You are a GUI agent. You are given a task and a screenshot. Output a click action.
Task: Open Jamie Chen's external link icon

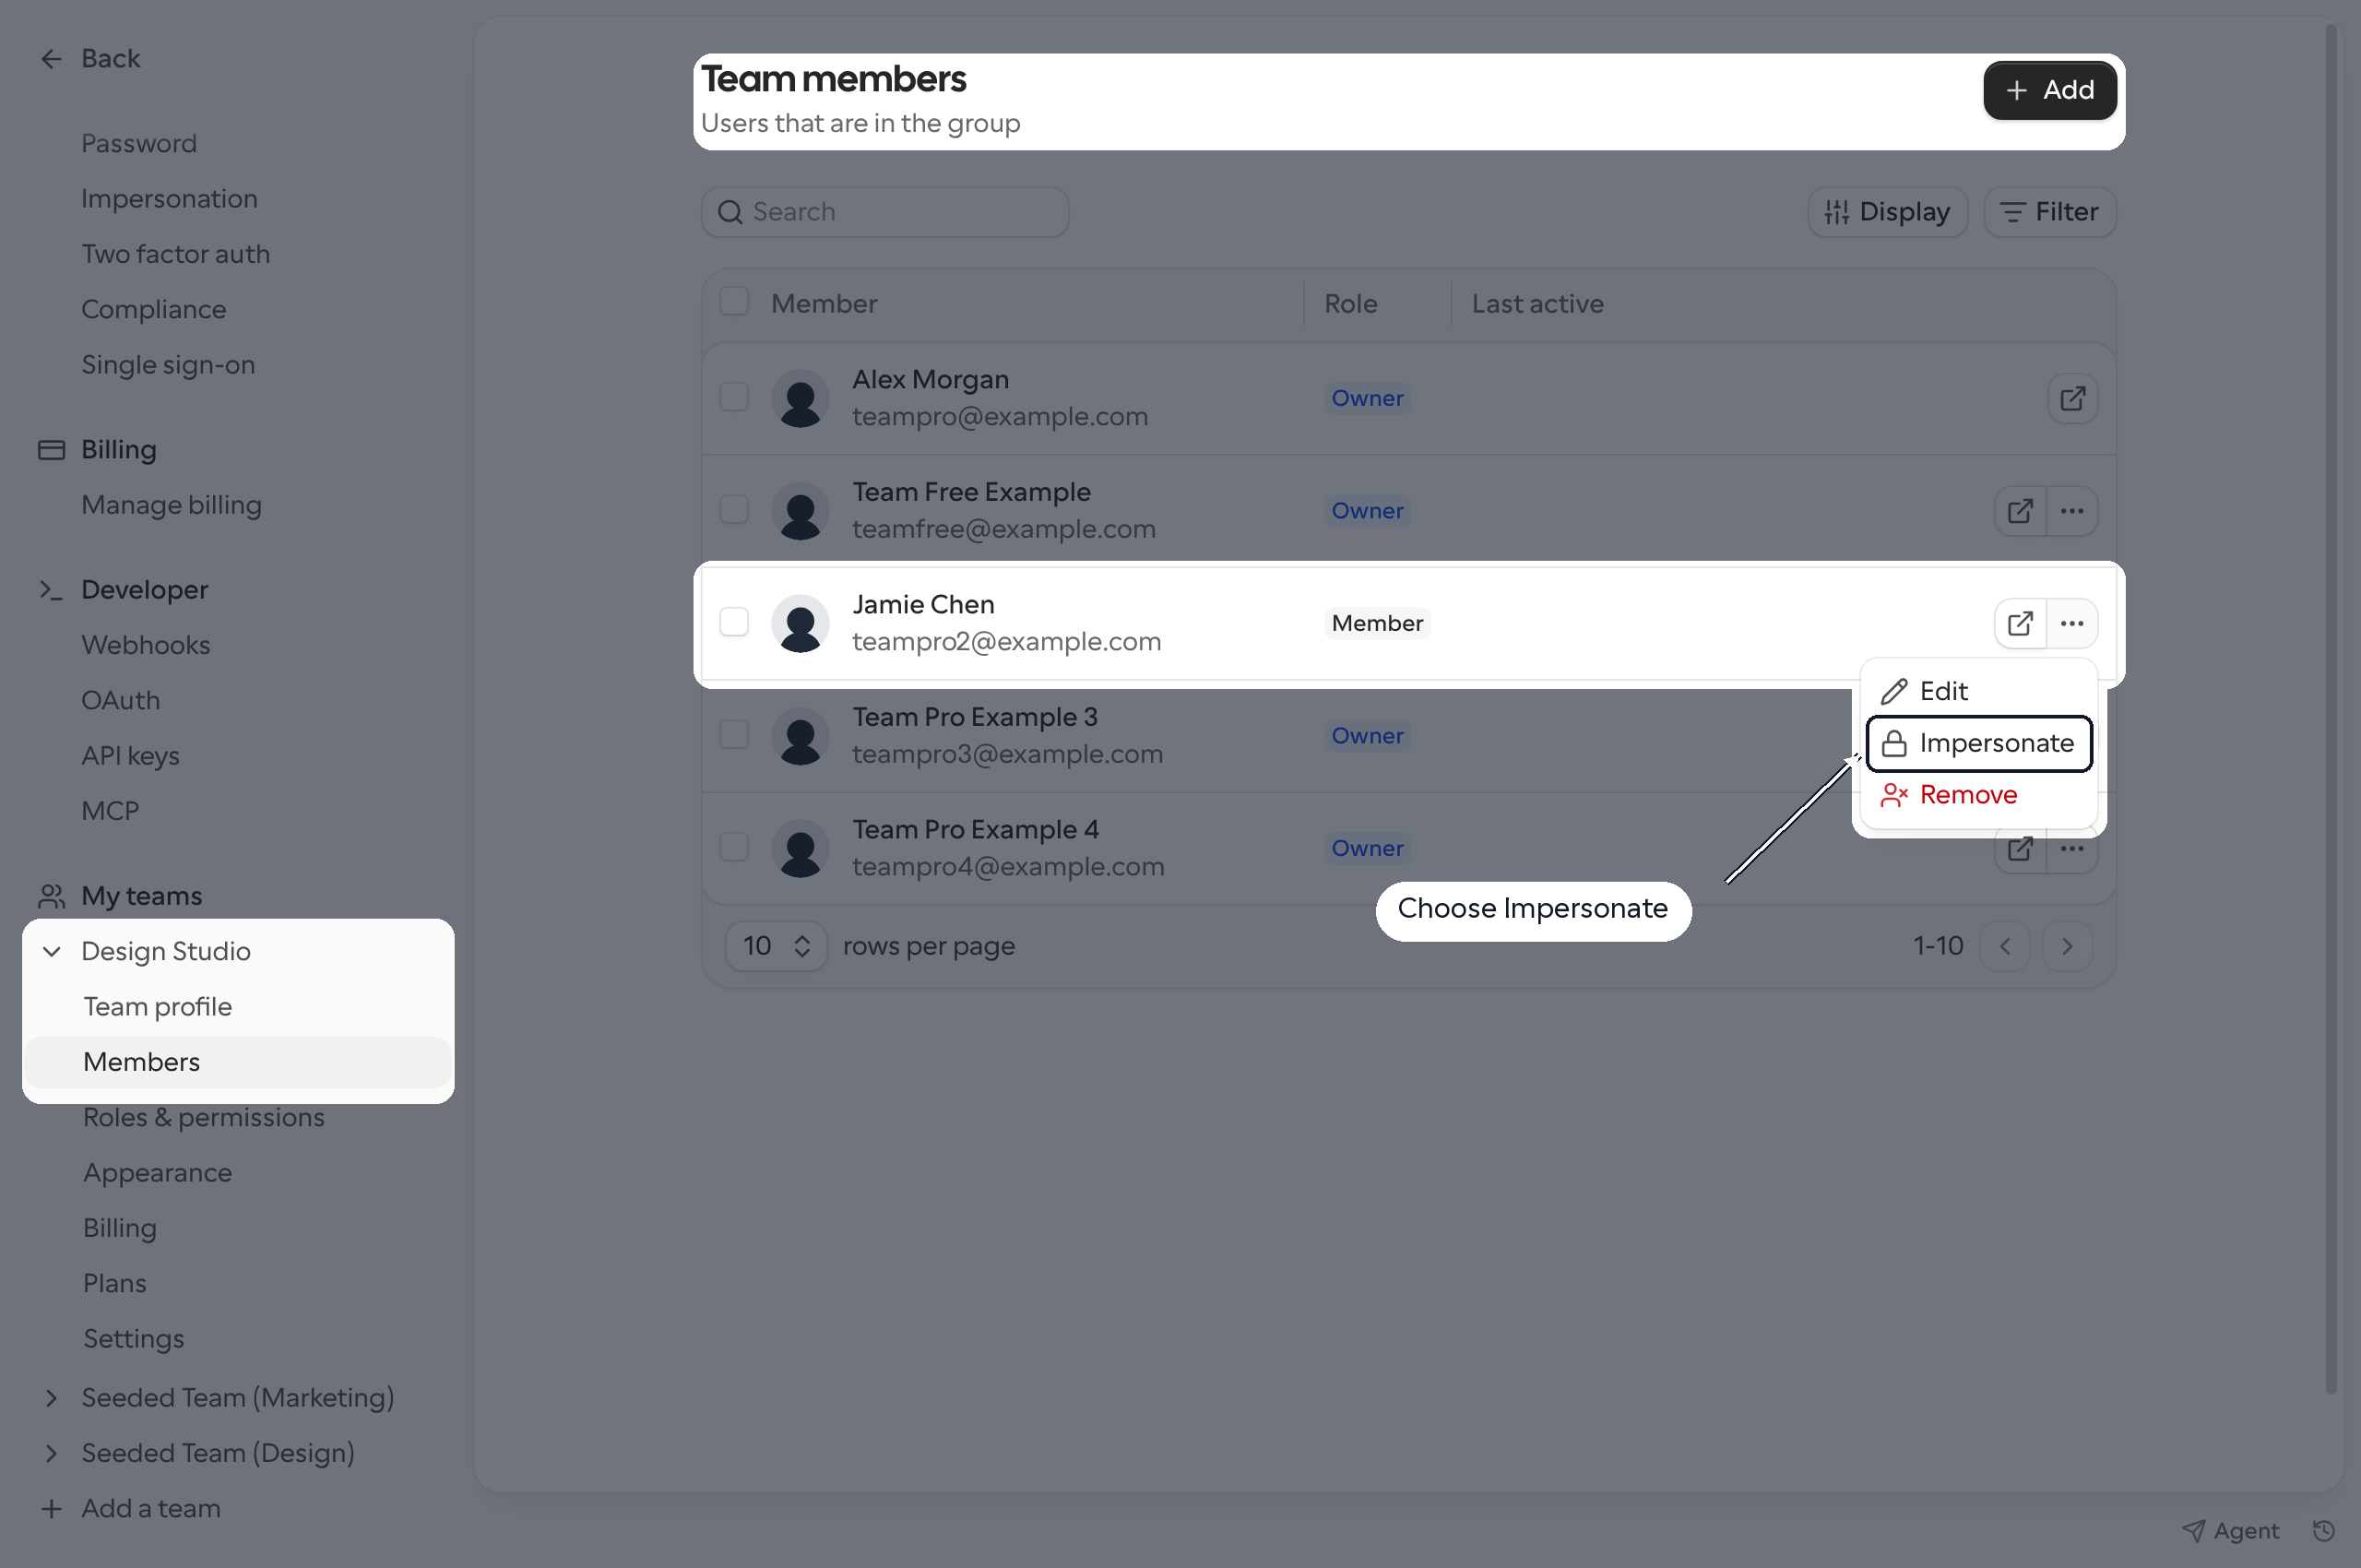click(2020, 623)
